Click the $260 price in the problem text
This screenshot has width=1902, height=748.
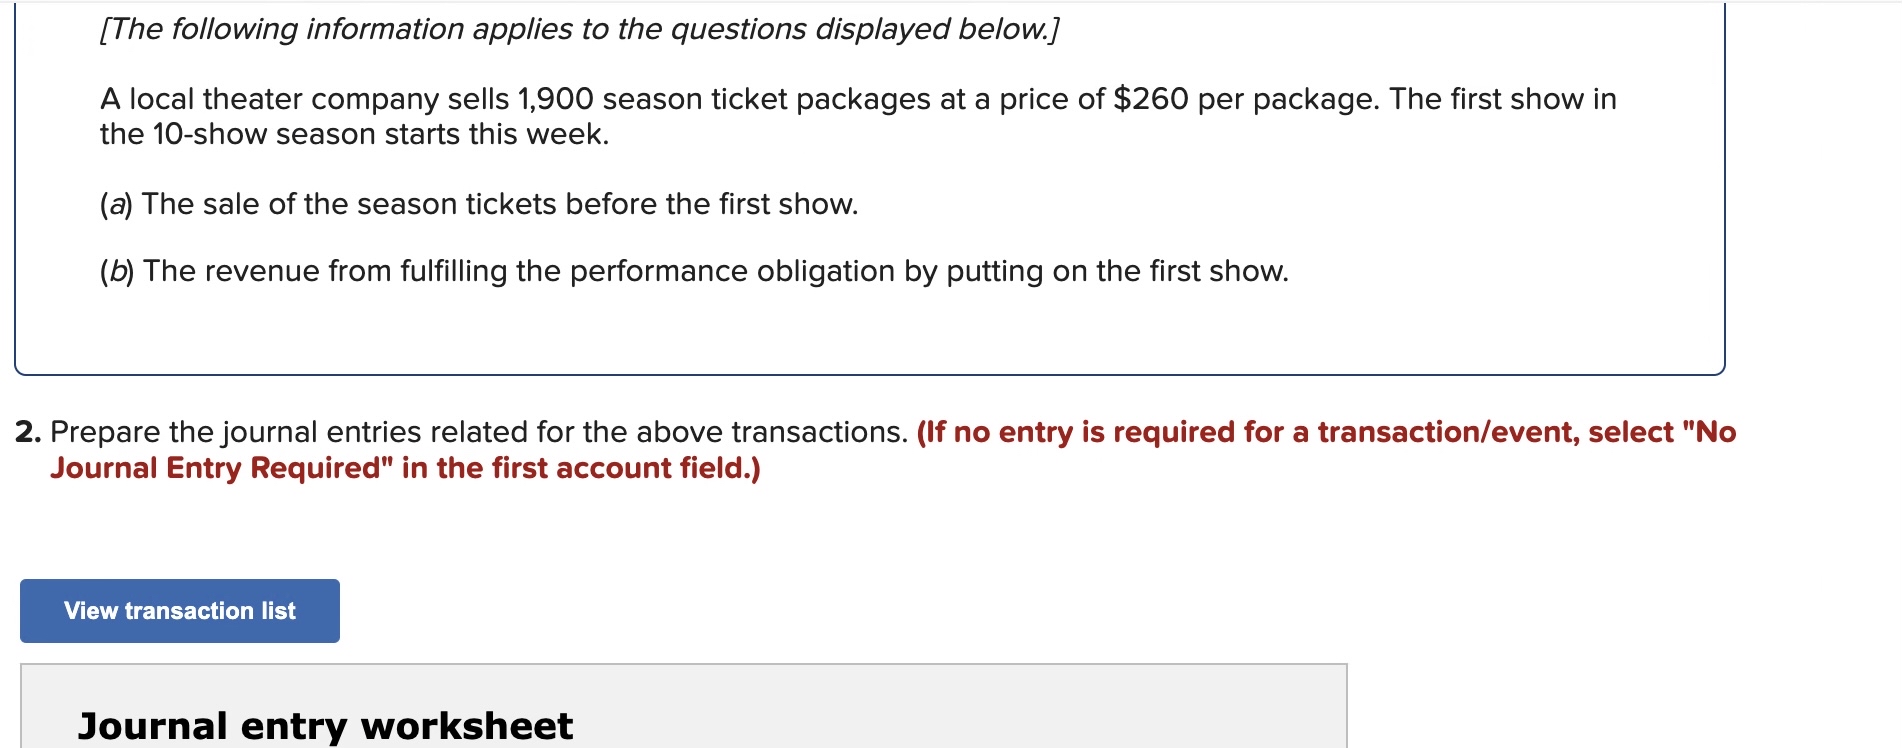coord(1151,99)
